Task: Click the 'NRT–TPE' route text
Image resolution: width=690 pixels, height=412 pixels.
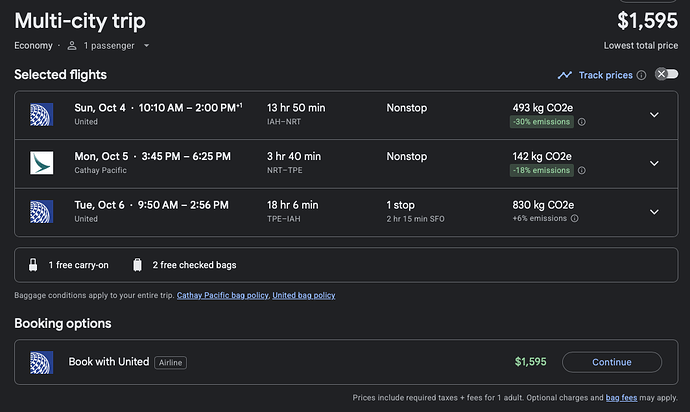Action: (x=284, y=170)
